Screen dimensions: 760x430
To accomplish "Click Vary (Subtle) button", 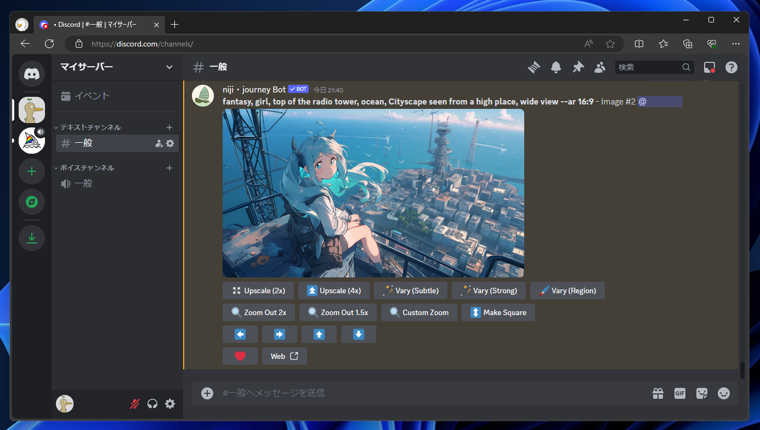I will click(411, 291).
